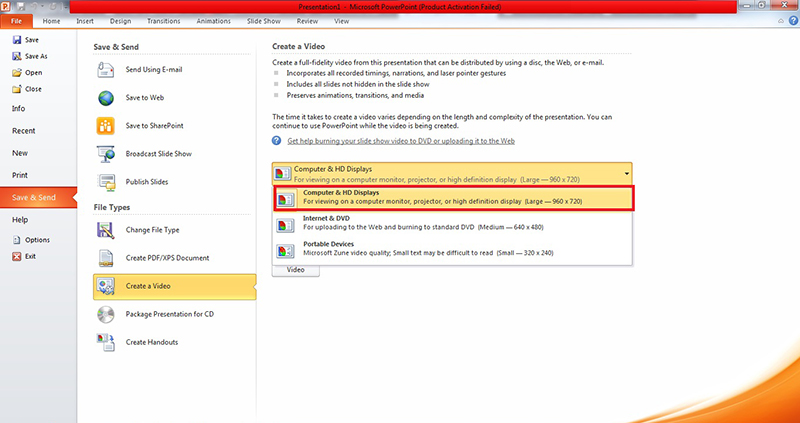Switch to the Design tab
The image size is (800, 423).
120,21
